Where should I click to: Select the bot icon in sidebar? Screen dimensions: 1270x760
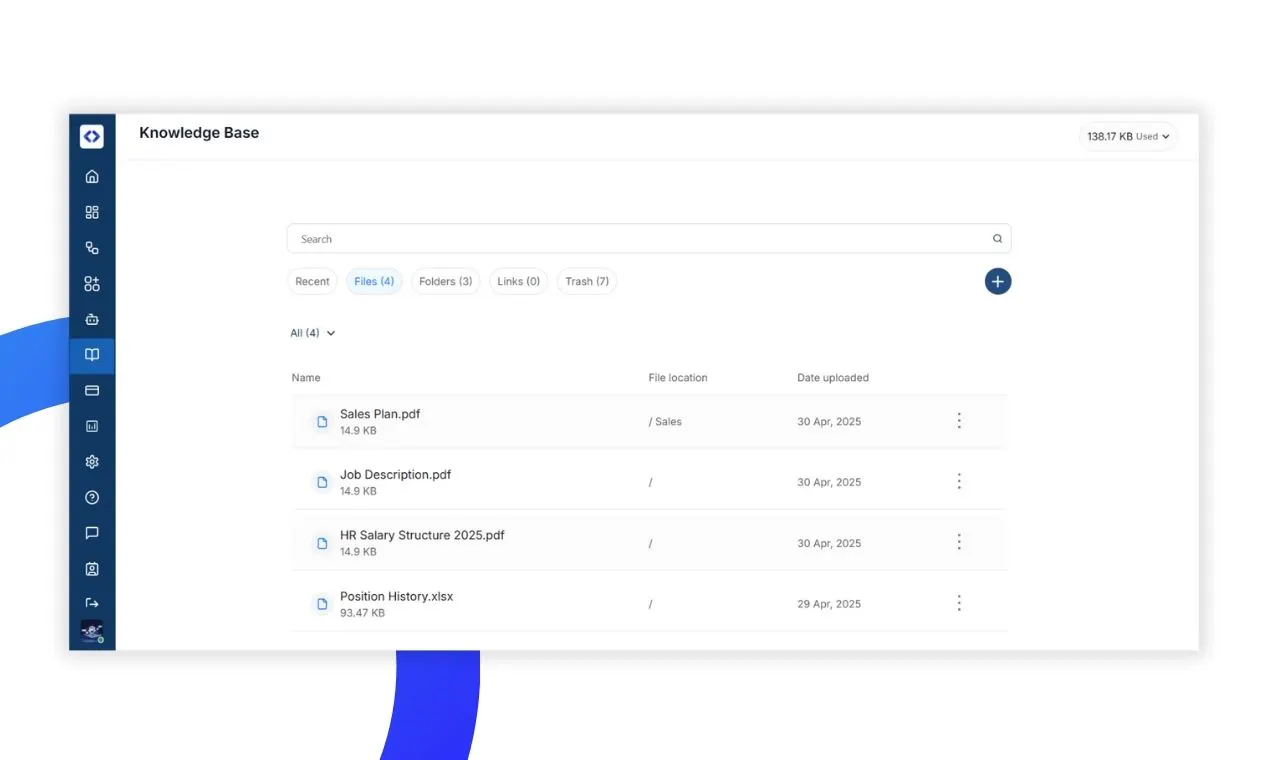click(92, 320)
